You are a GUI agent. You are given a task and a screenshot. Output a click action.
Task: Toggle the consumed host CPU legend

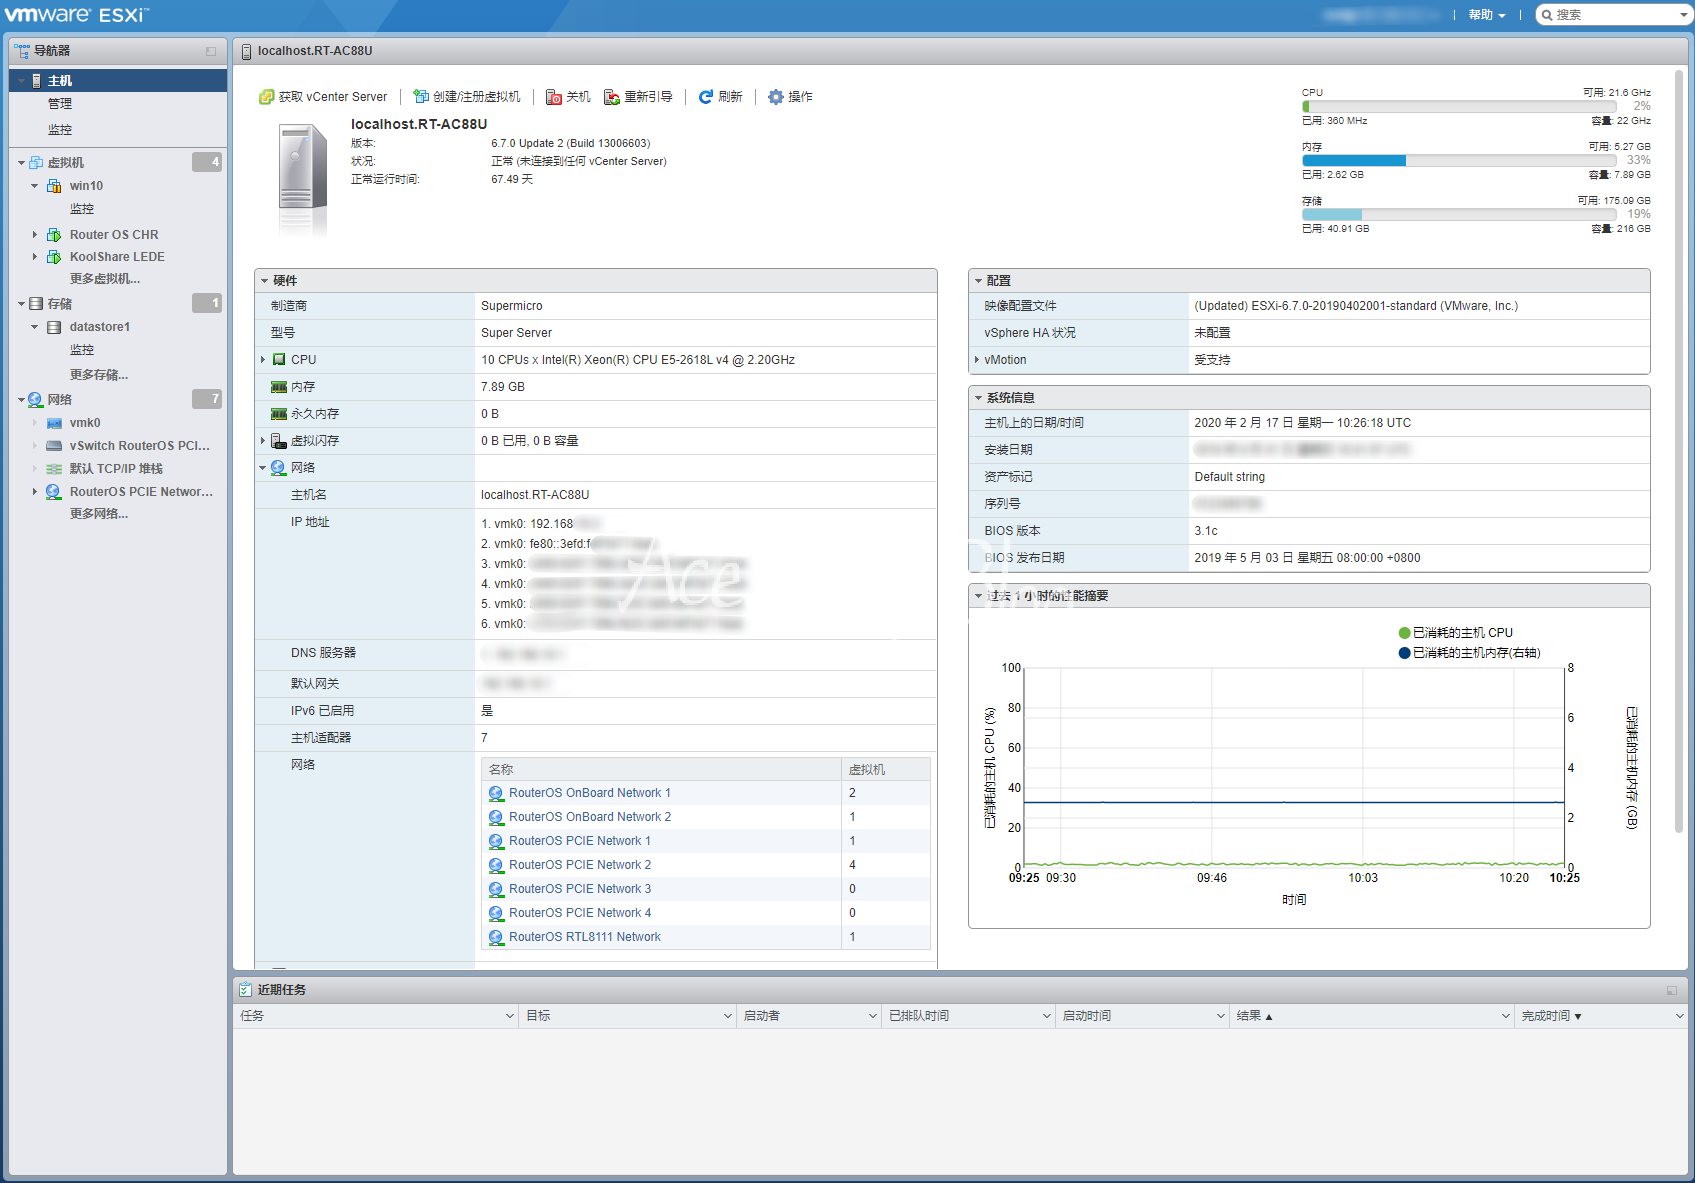(x=1455, y=633)
